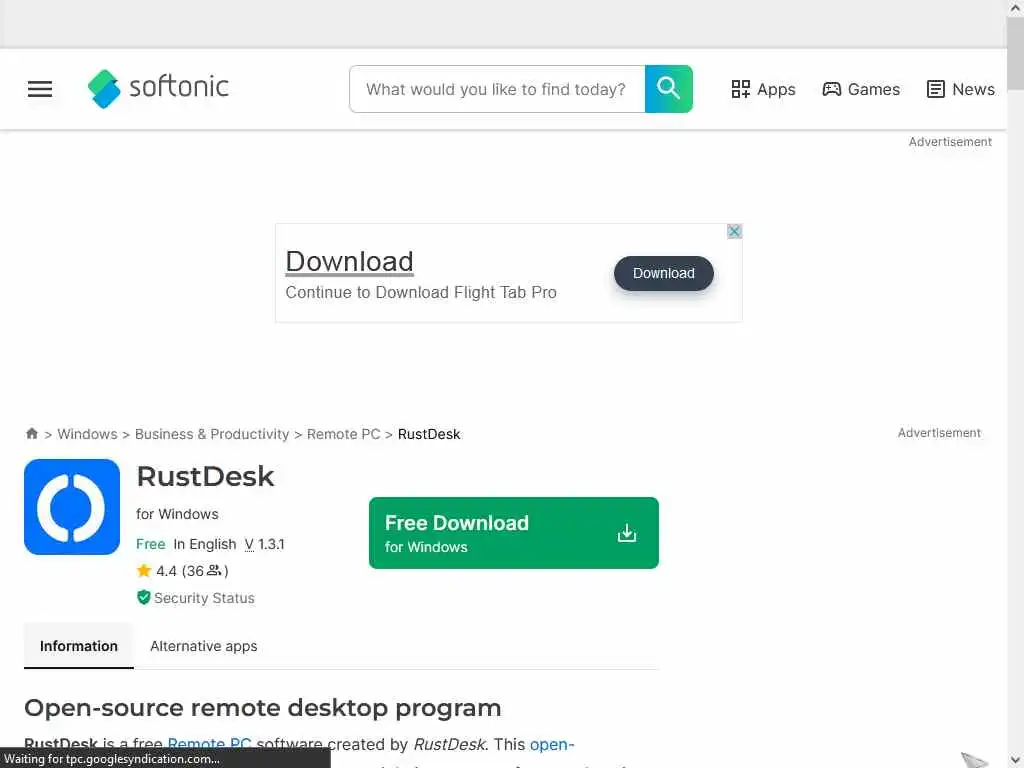Click the News page icon

coord(935,89)
